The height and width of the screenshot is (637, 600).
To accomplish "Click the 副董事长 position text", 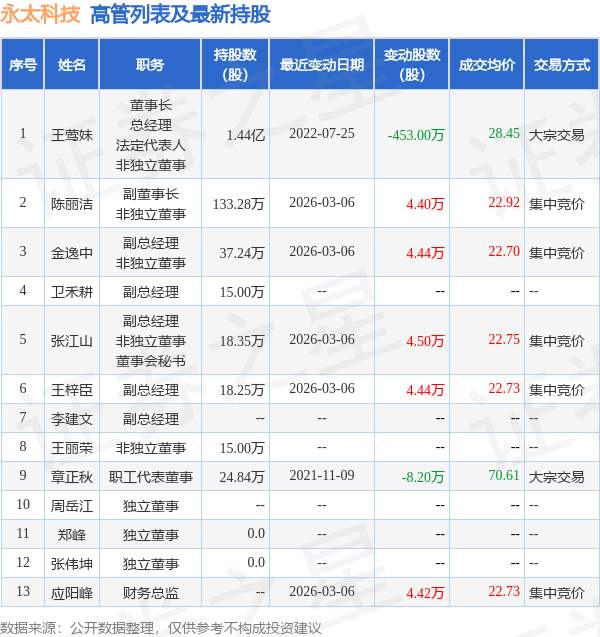I will (x=150, y=194).
